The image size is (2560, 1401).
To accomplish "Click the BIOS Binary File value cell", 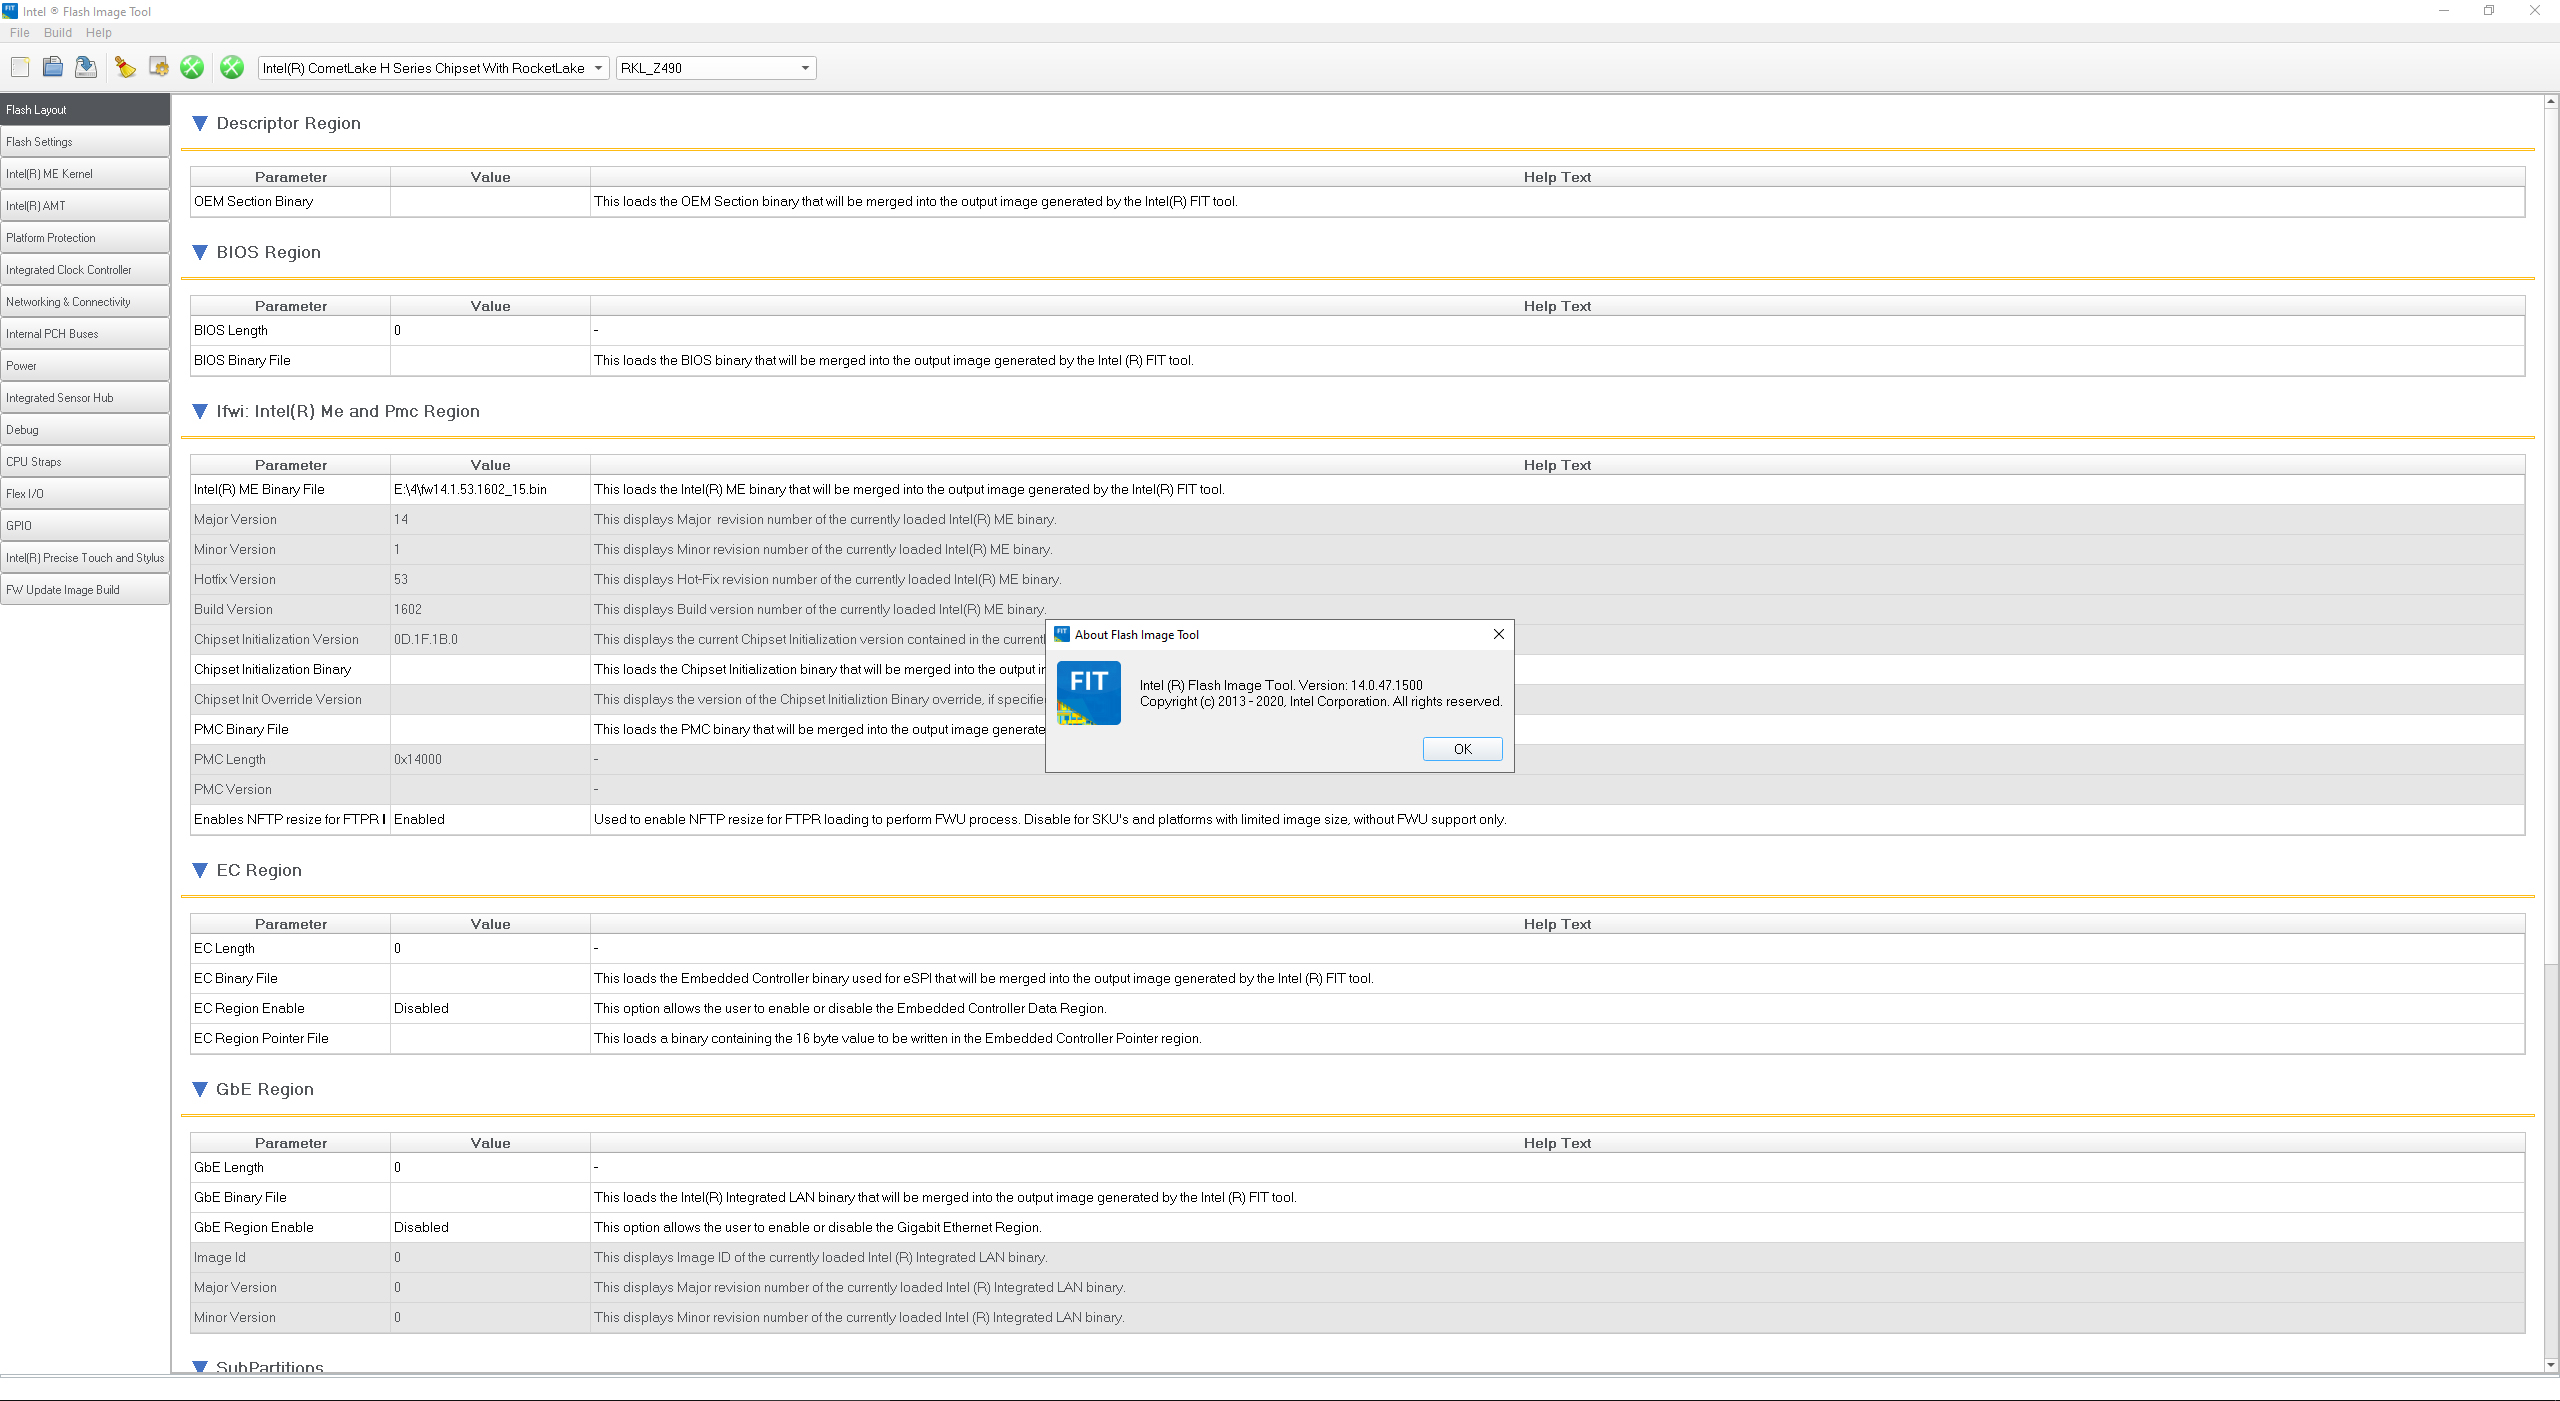I will [490, 360].
